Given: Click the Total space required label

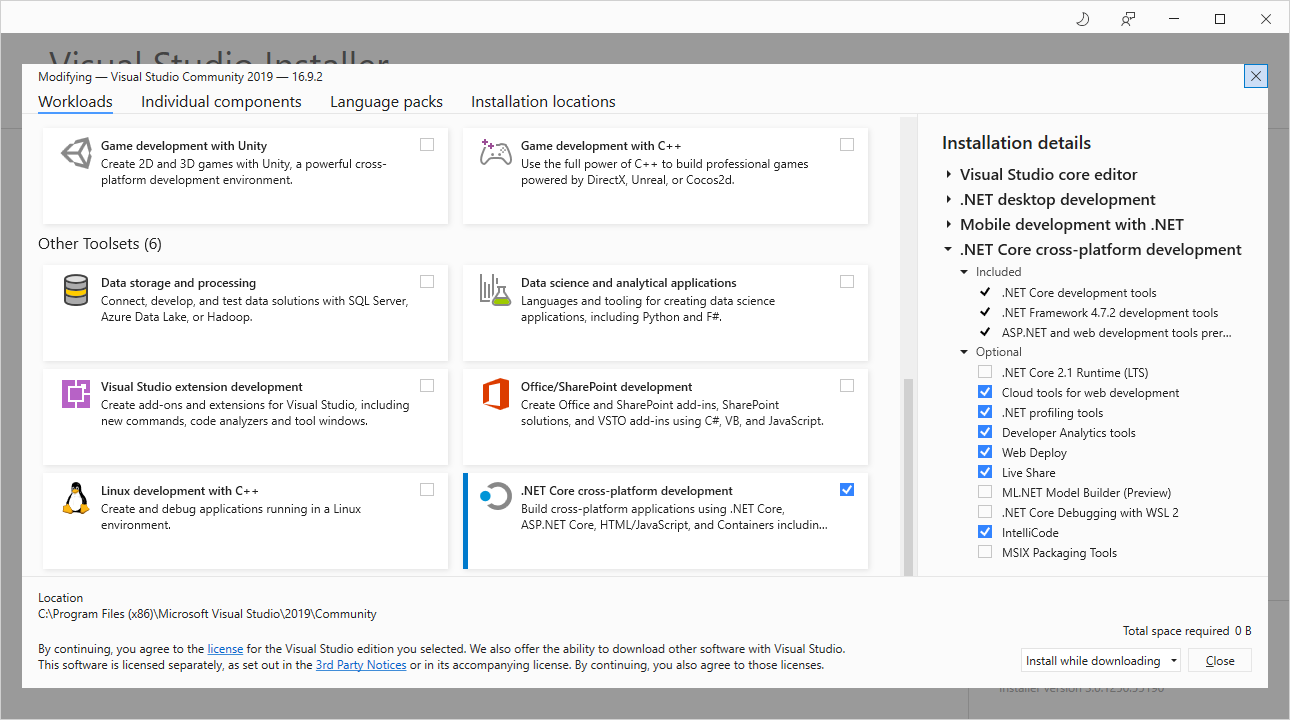Looking at the screenshot, I should pos(1176,631).
